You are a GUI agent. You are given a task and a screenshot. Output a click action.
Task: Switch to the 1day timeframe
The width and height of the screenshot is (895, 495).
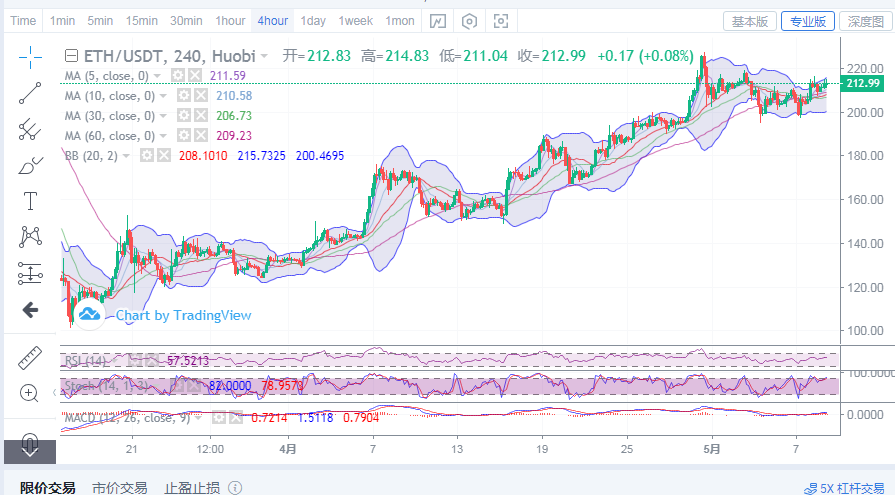313,21
